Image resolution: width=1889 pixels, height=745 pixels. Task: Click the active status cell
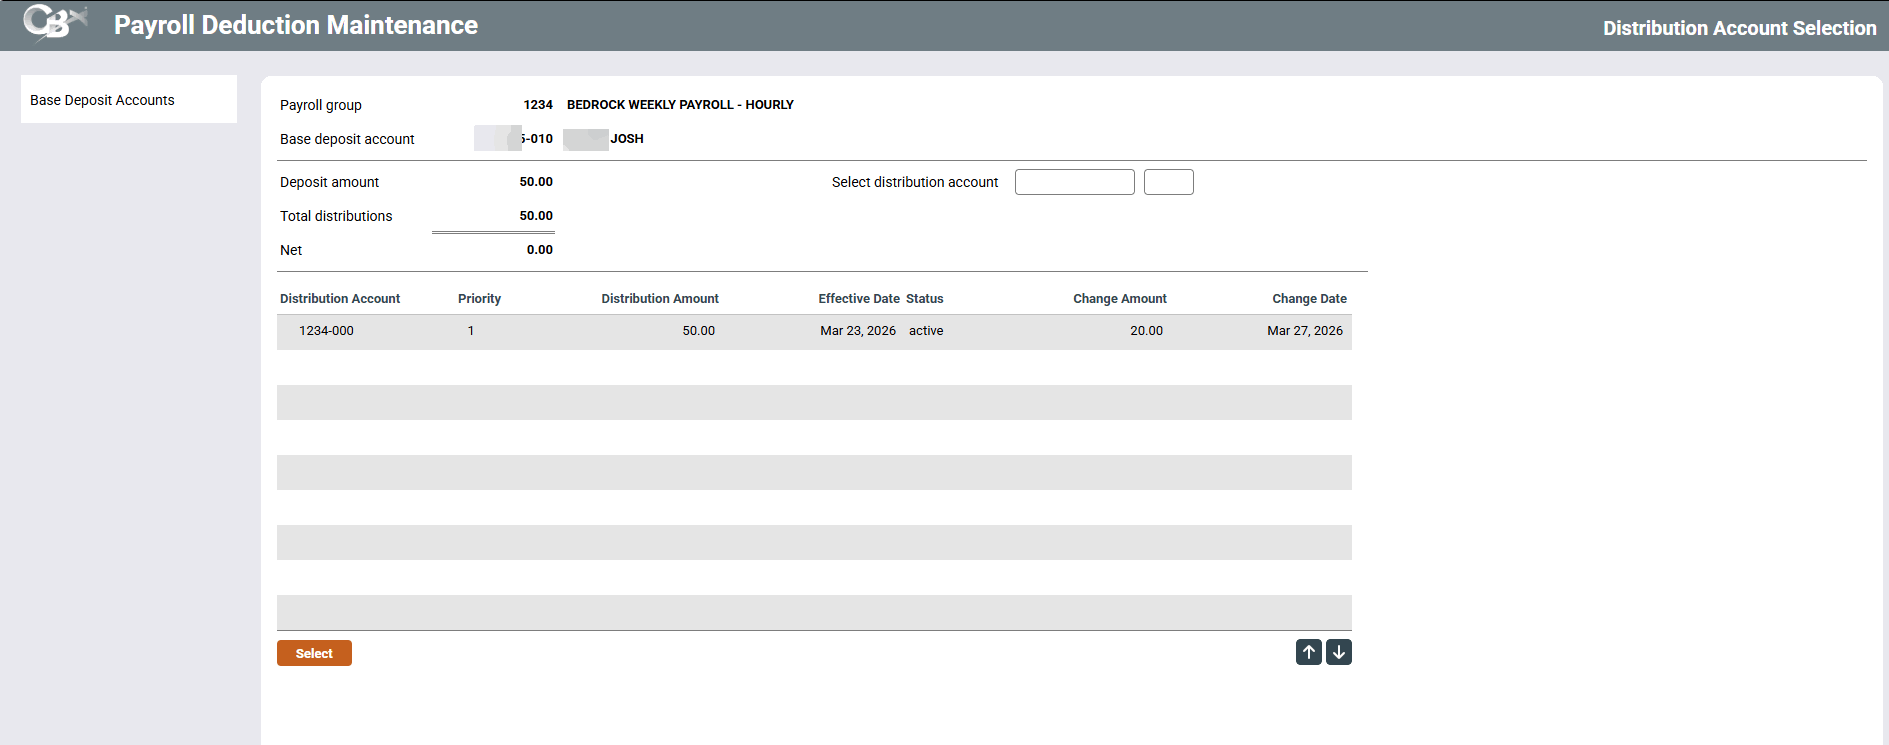coord(926,331)
